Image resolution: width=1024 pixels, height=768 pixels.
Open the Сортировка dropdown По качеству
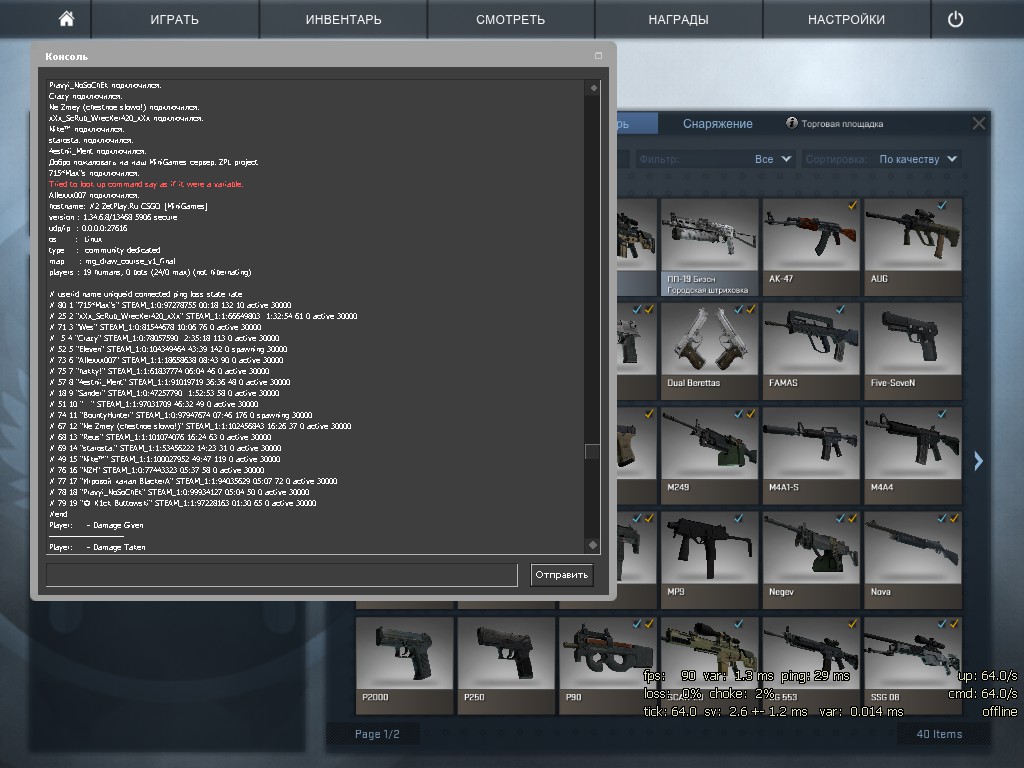click(918, 159)
